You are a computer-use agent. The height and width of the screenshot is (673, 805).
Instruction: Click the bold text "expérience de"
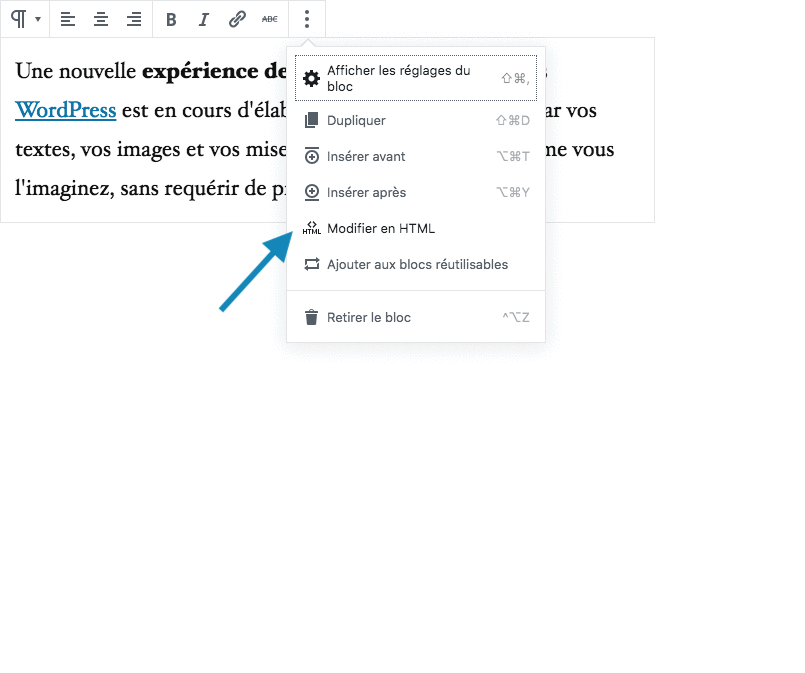point(214,73)
